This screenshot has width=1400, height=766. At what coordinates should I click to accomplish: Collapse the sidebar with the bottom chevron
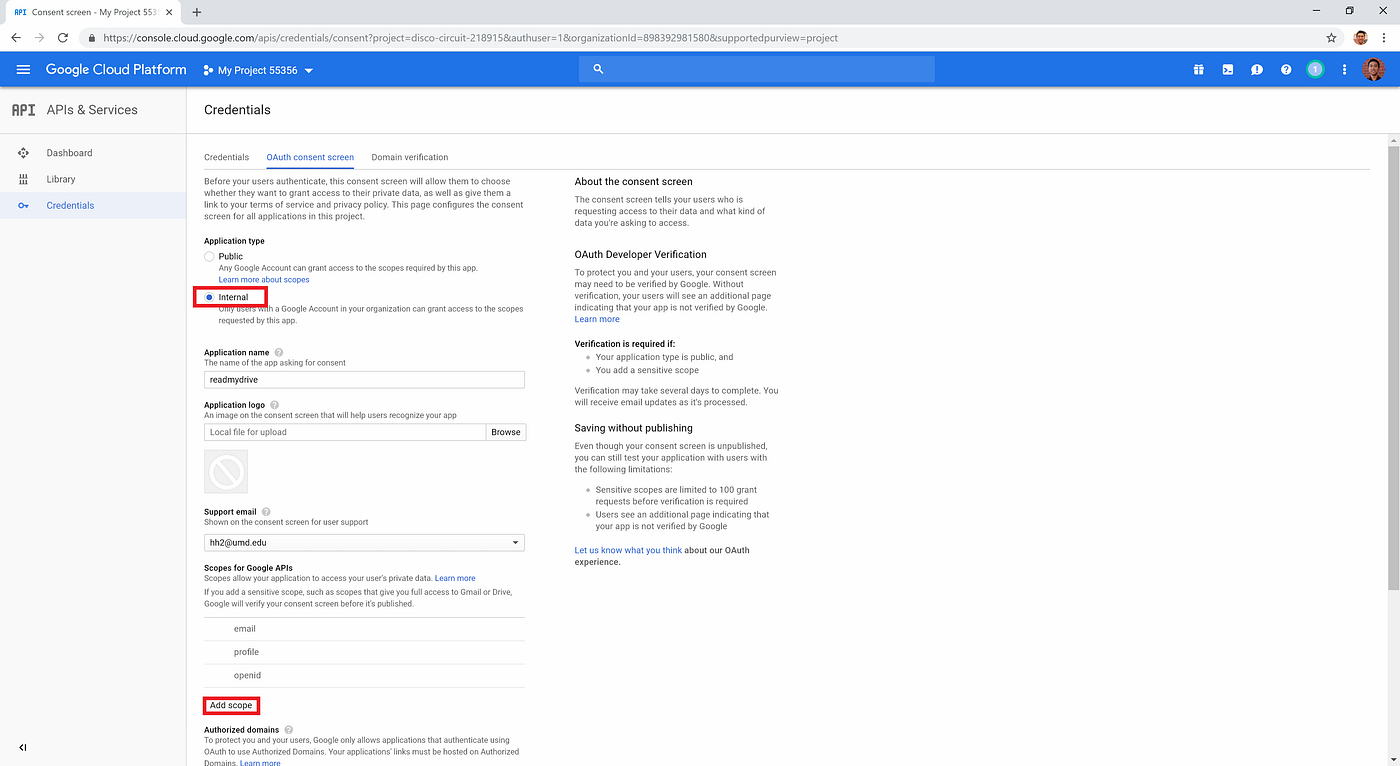pyautogui.click(x=22, y=747)
